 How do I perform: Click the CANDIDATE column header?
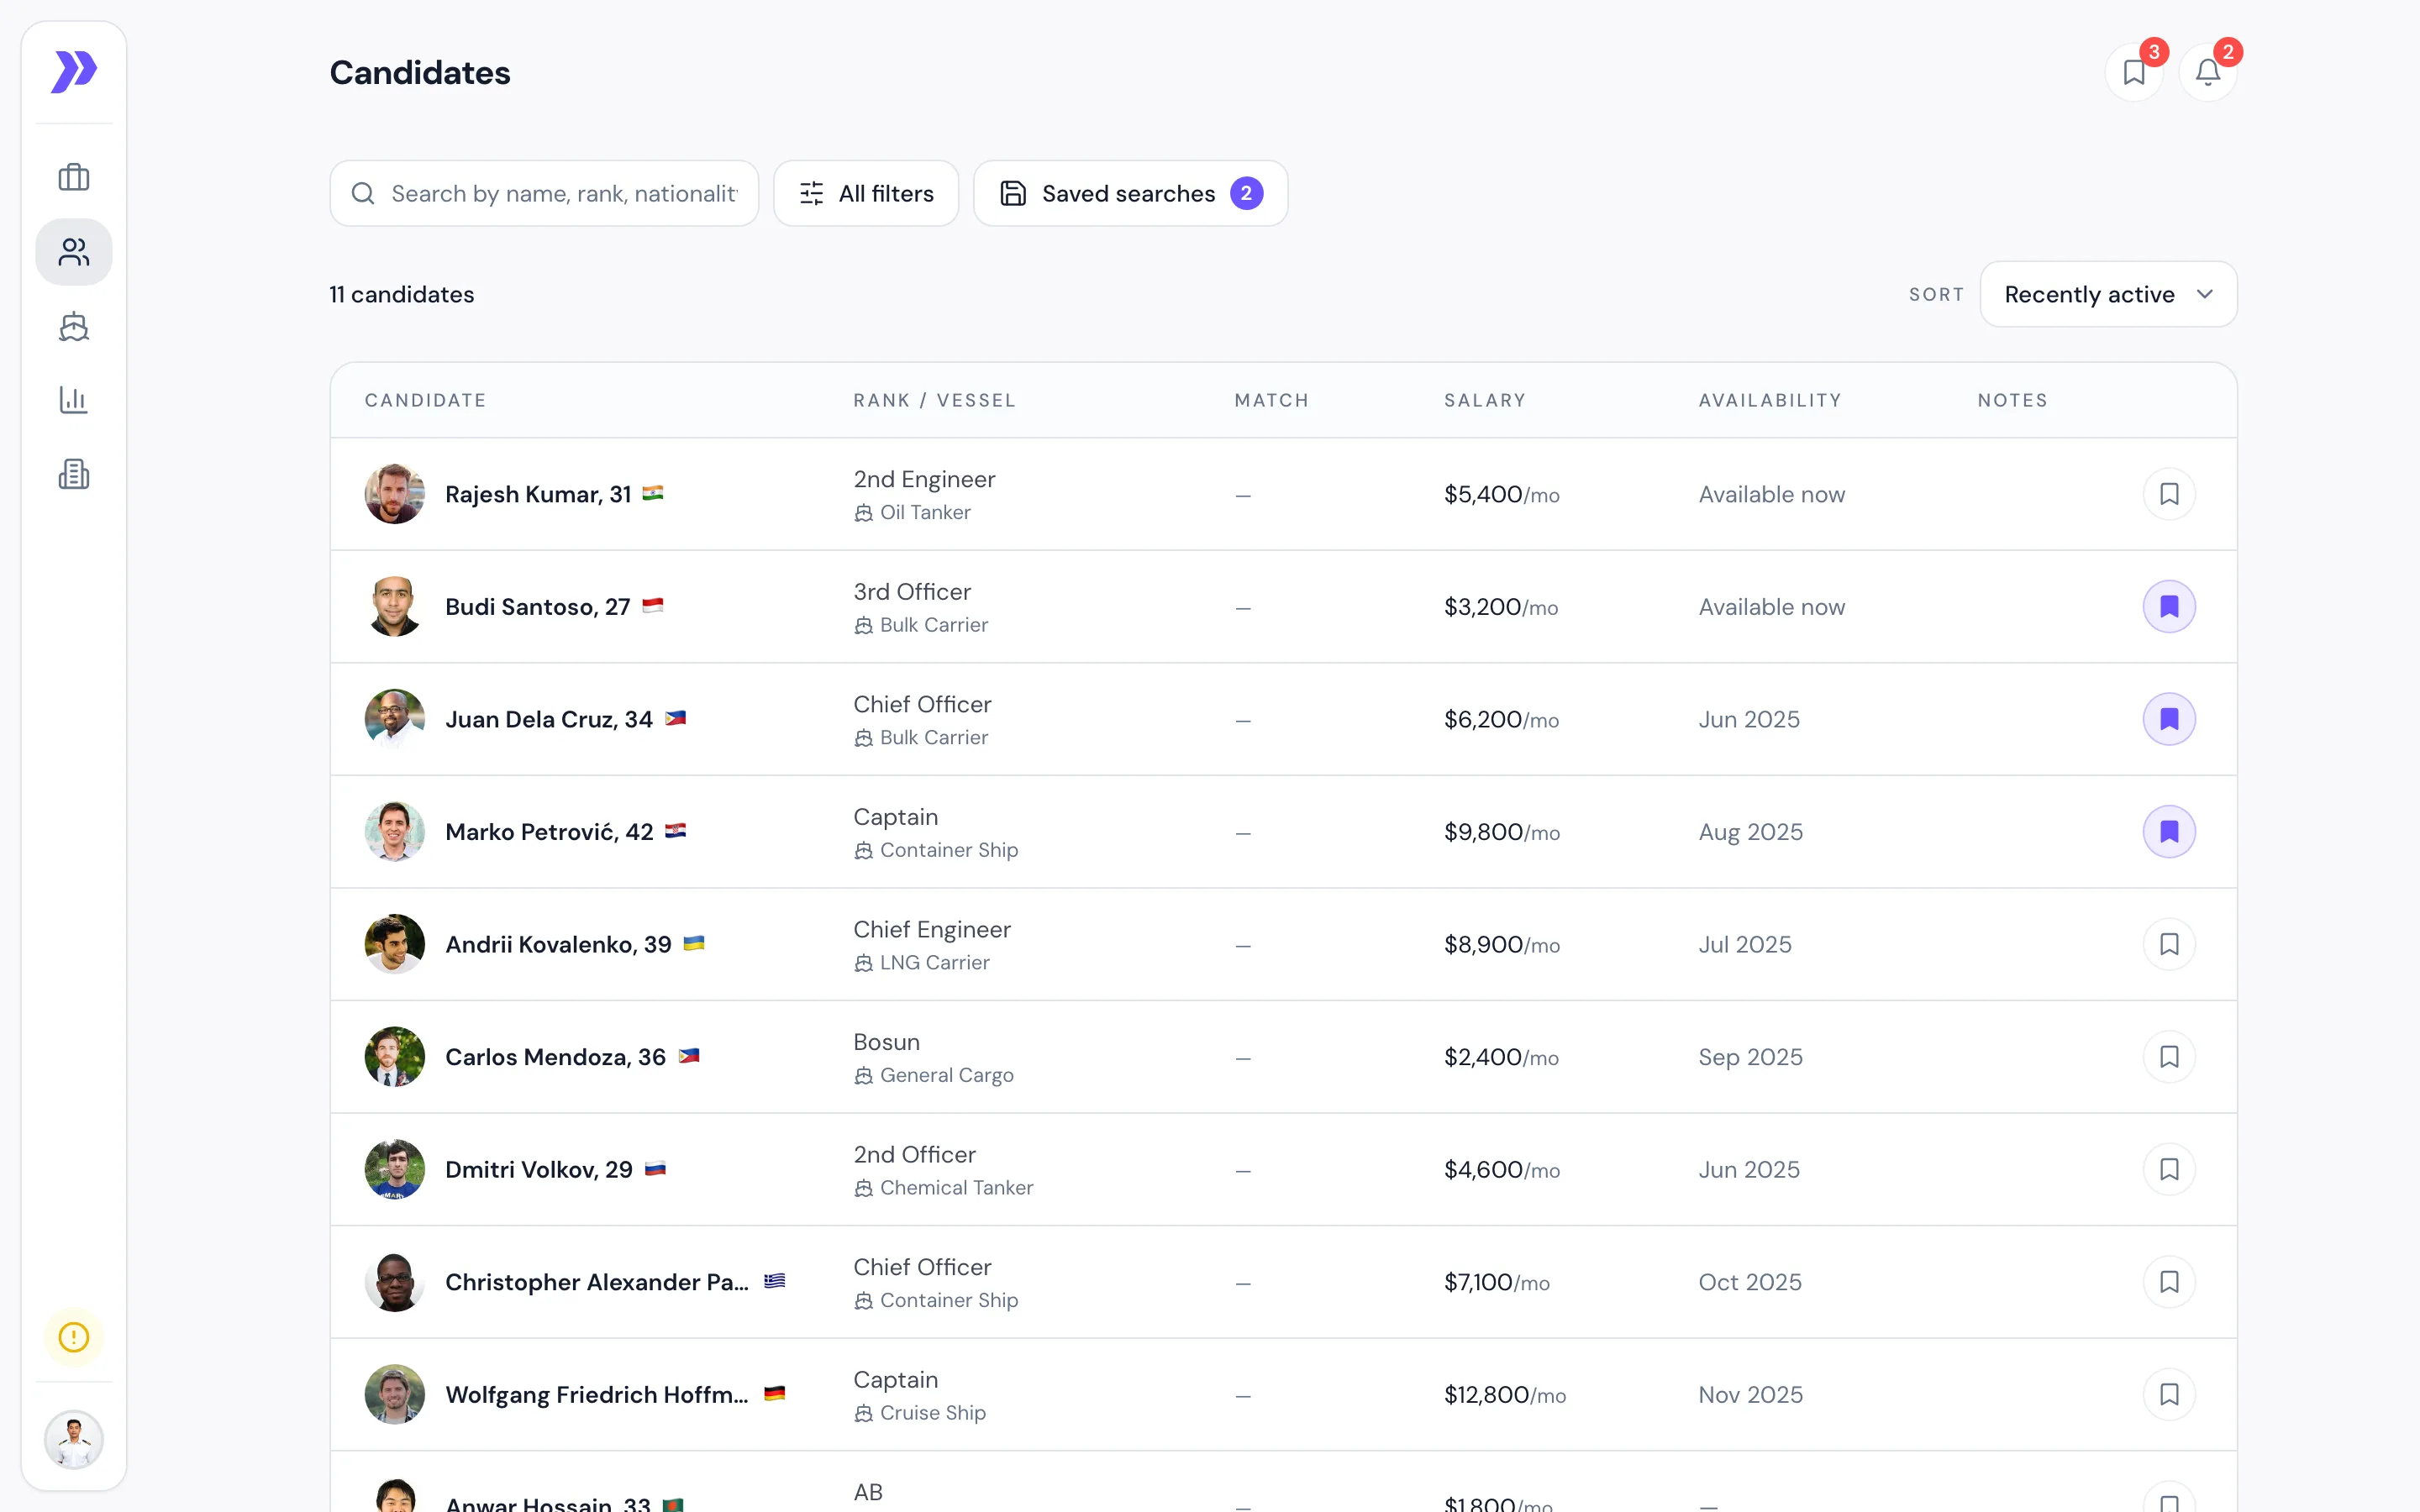(x=425, y=400)
